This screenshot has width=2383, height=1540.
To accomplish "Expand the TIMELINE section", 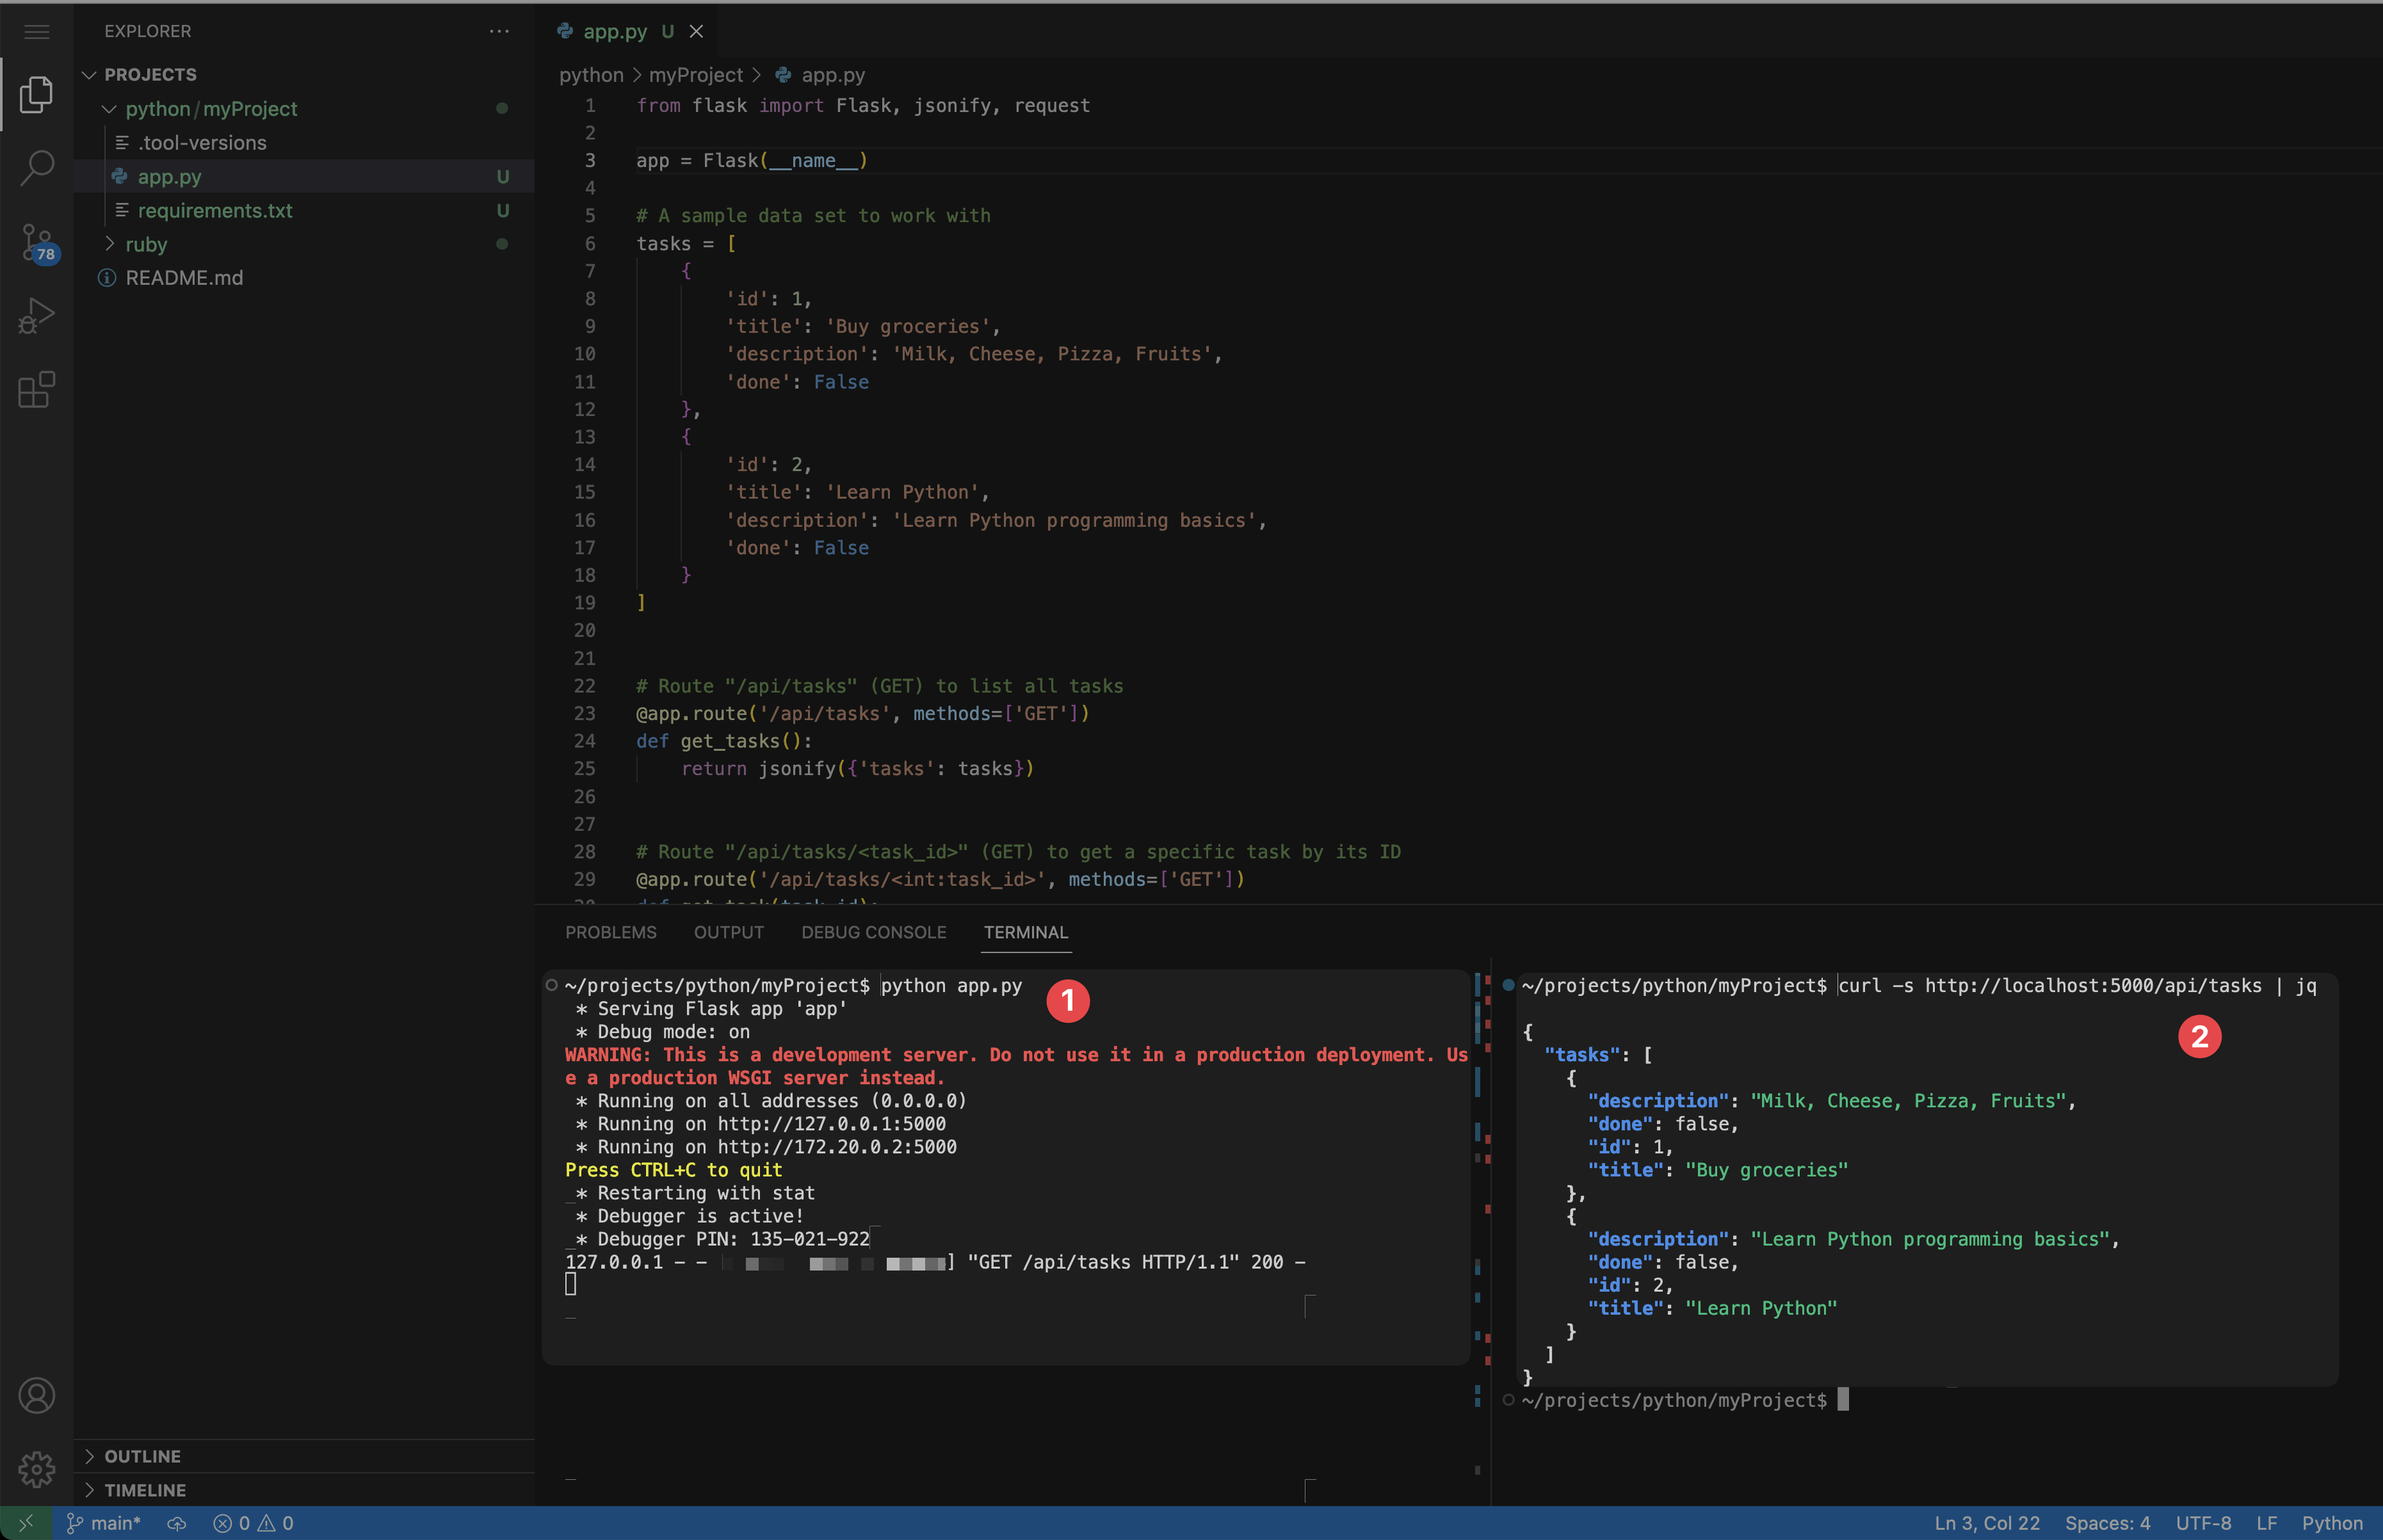I will click(x=144, y=1490).
